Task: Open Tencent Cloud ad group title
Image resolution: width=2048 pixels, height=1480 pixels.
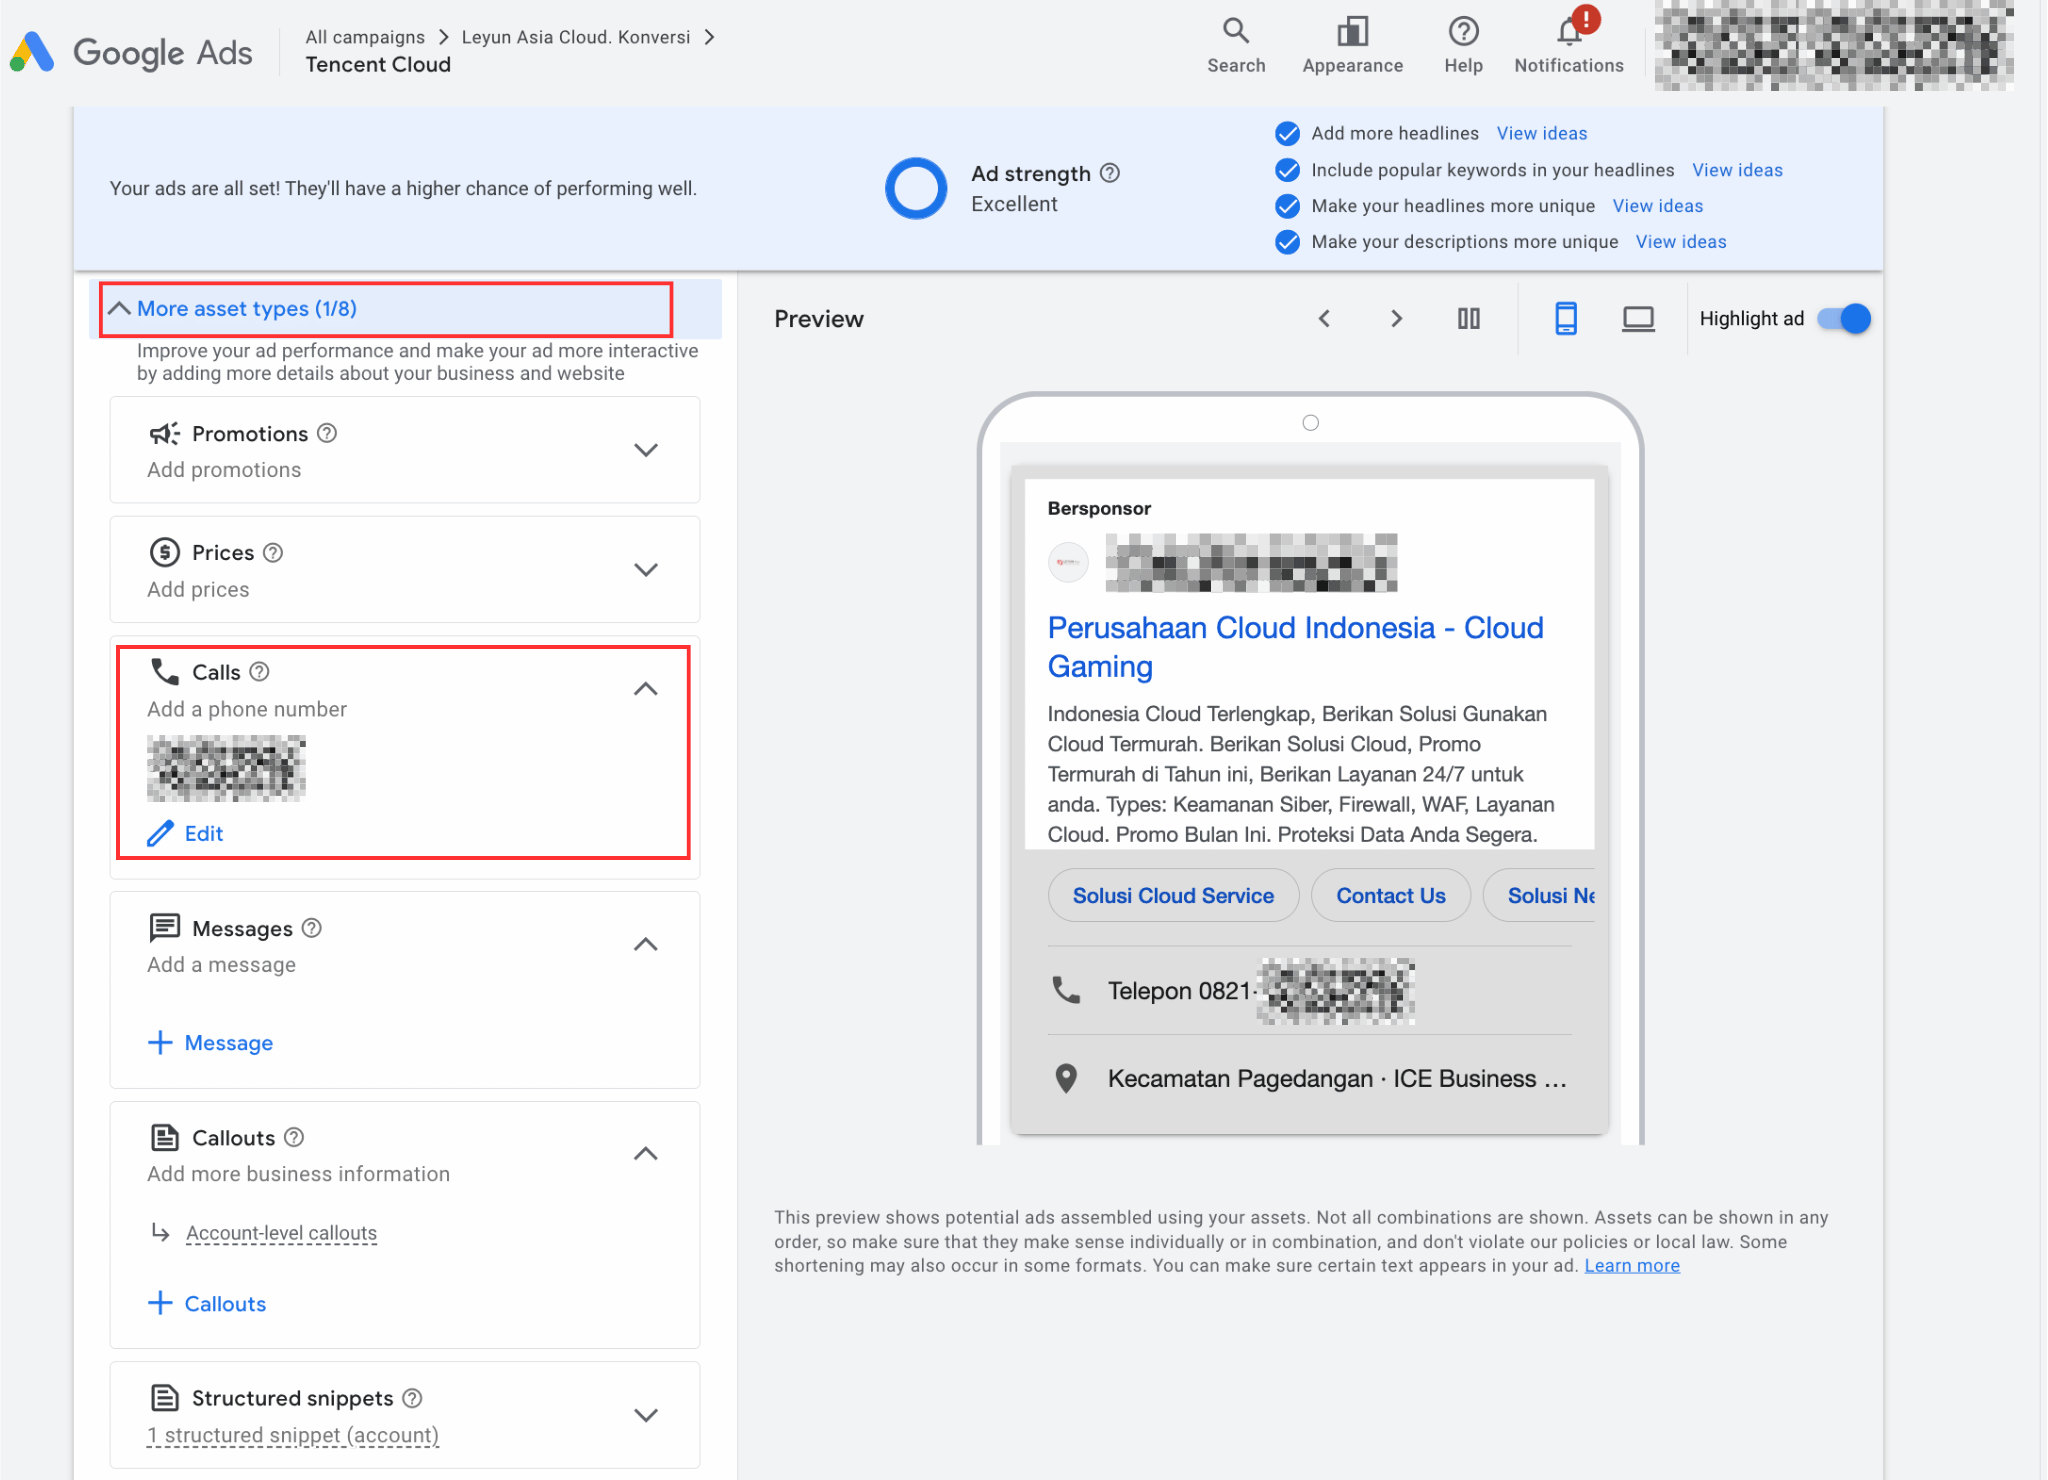Action: (x=378, y=65)
